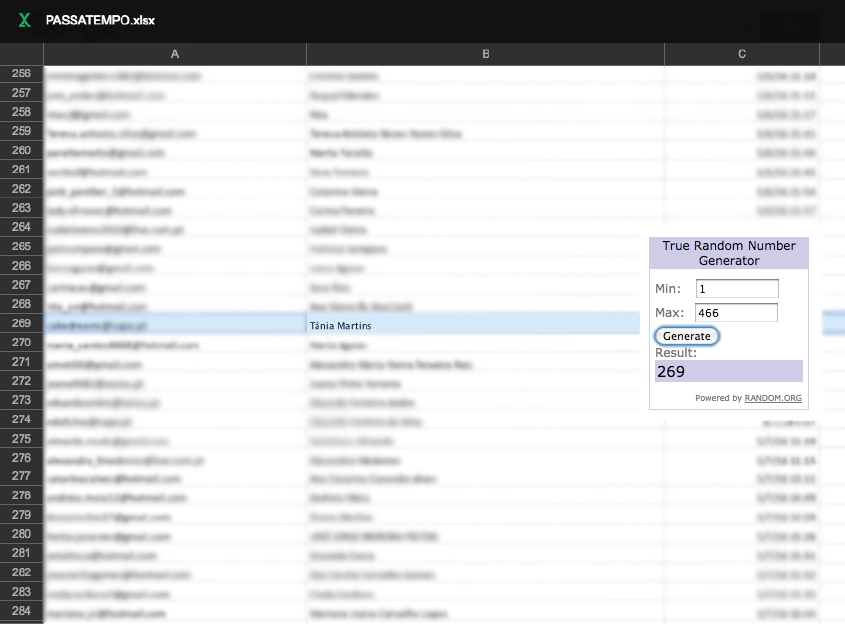Click the green Excel file icon
The height and width of the screenshot is (625, 845).
click(x=24, y=20)
